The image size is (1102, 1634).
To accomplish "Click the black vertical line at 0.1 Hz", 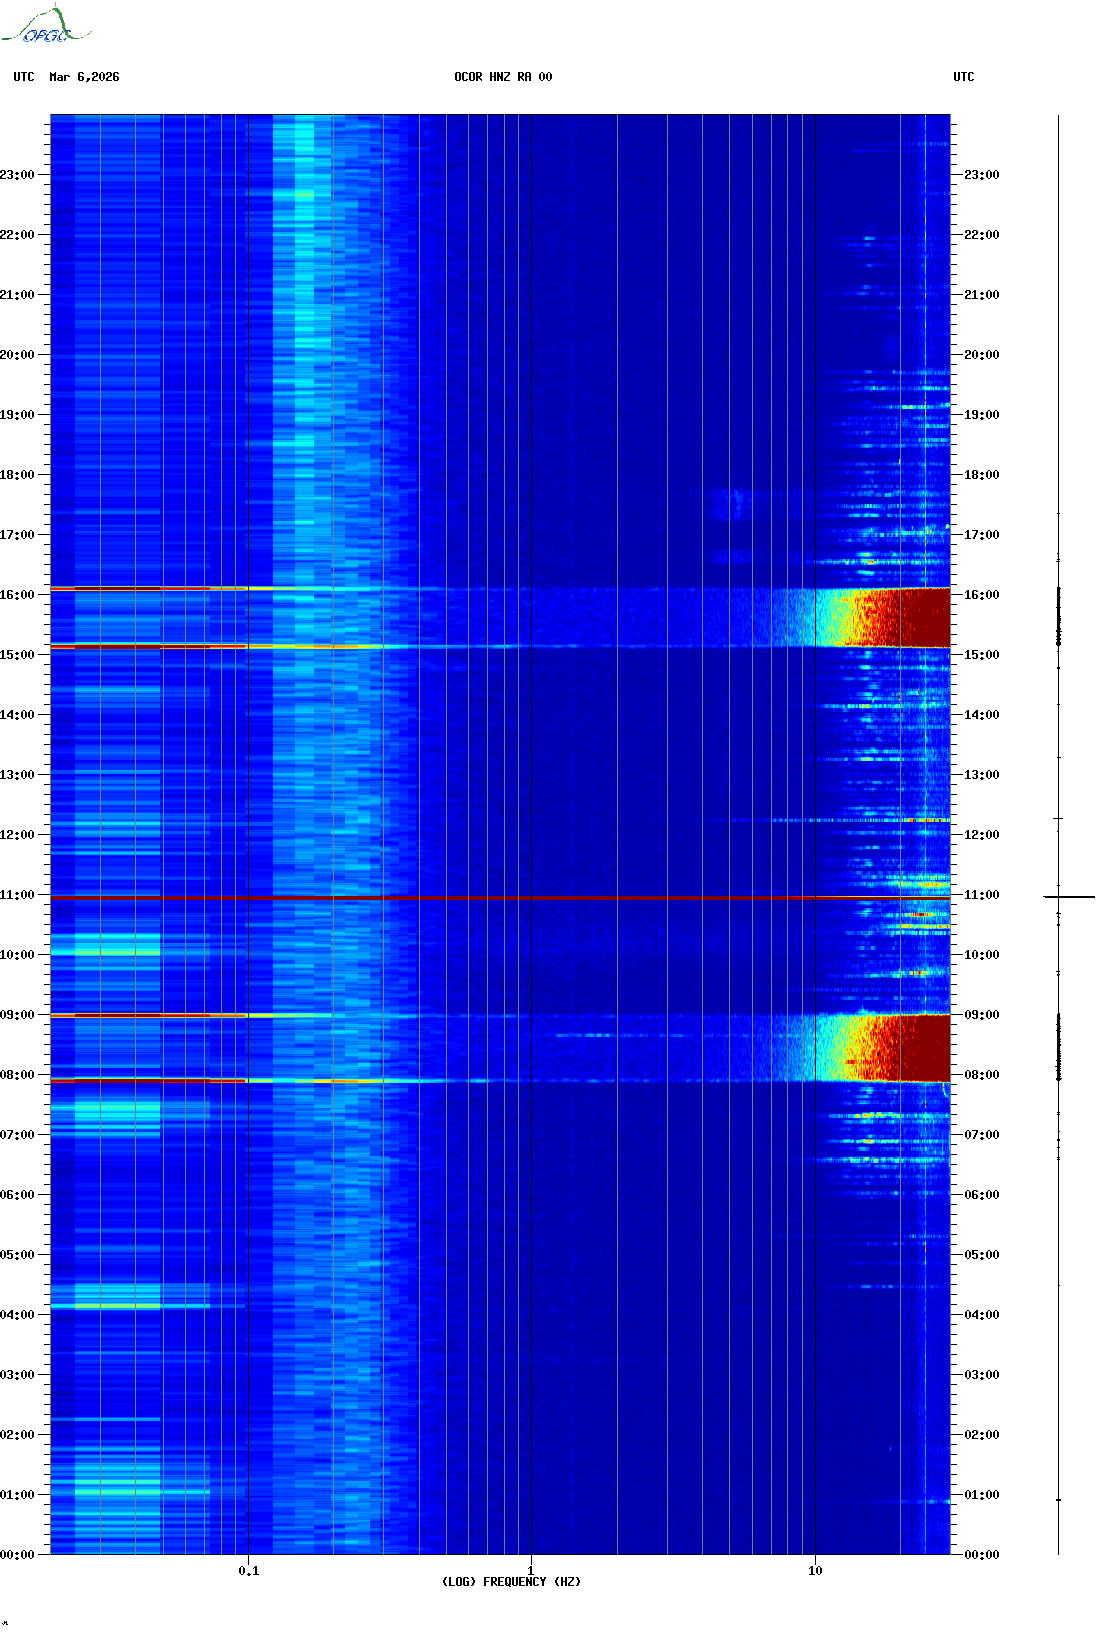I will [x=248, y=835].
